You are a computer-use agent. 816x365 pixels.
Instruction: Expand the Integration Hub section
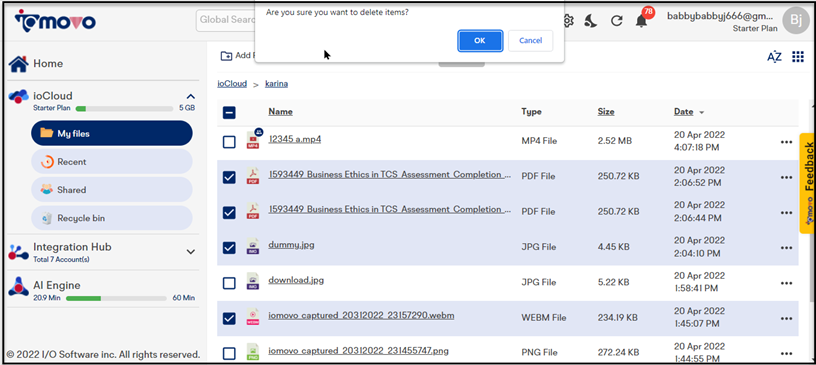(191, 252)
